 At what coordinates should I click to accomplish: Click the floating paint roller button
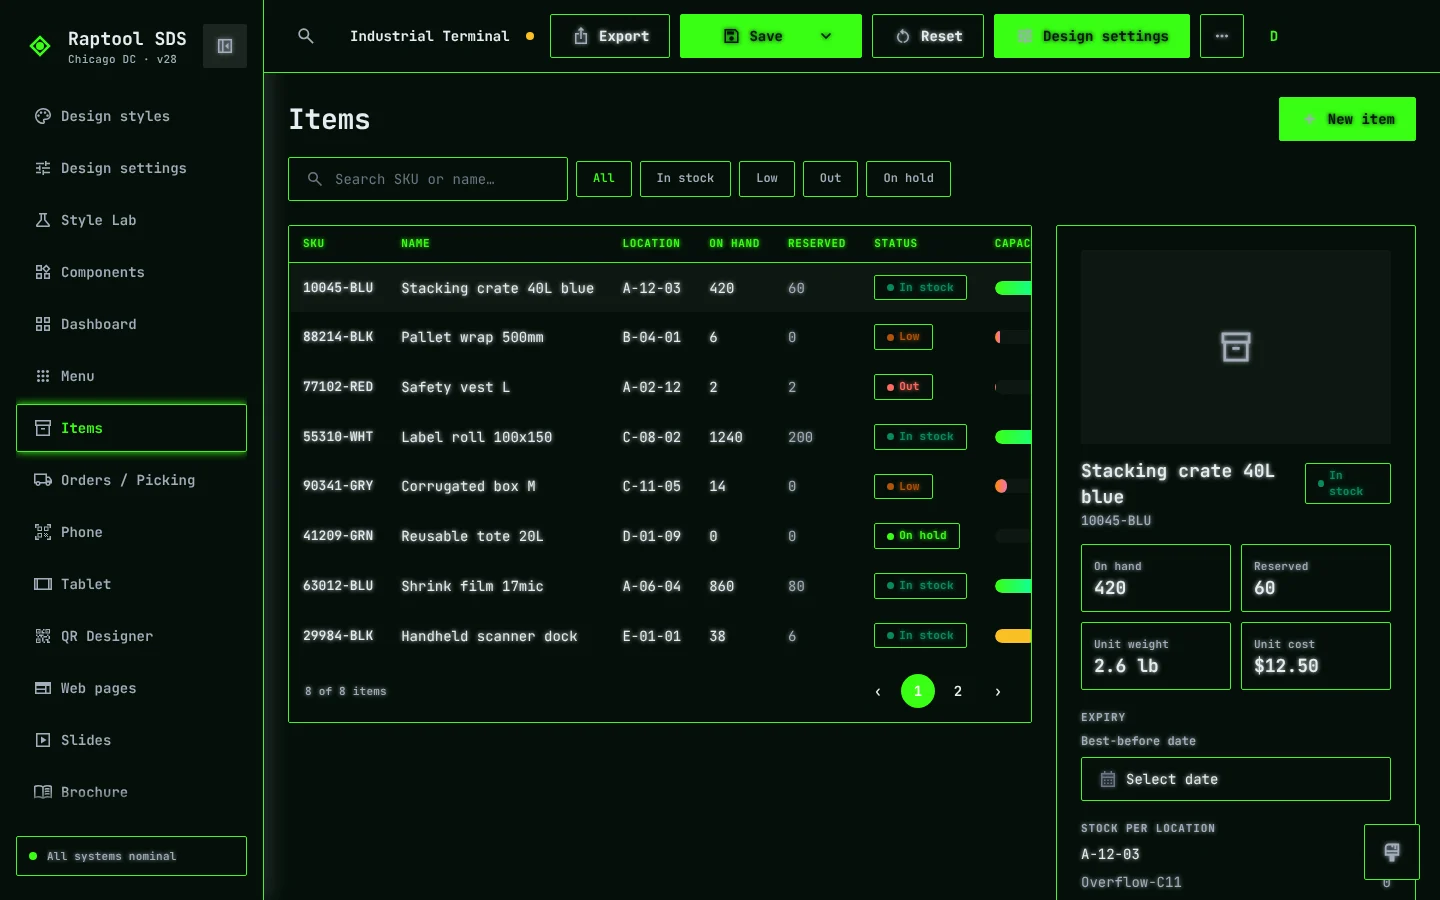tap(1391, 852)
